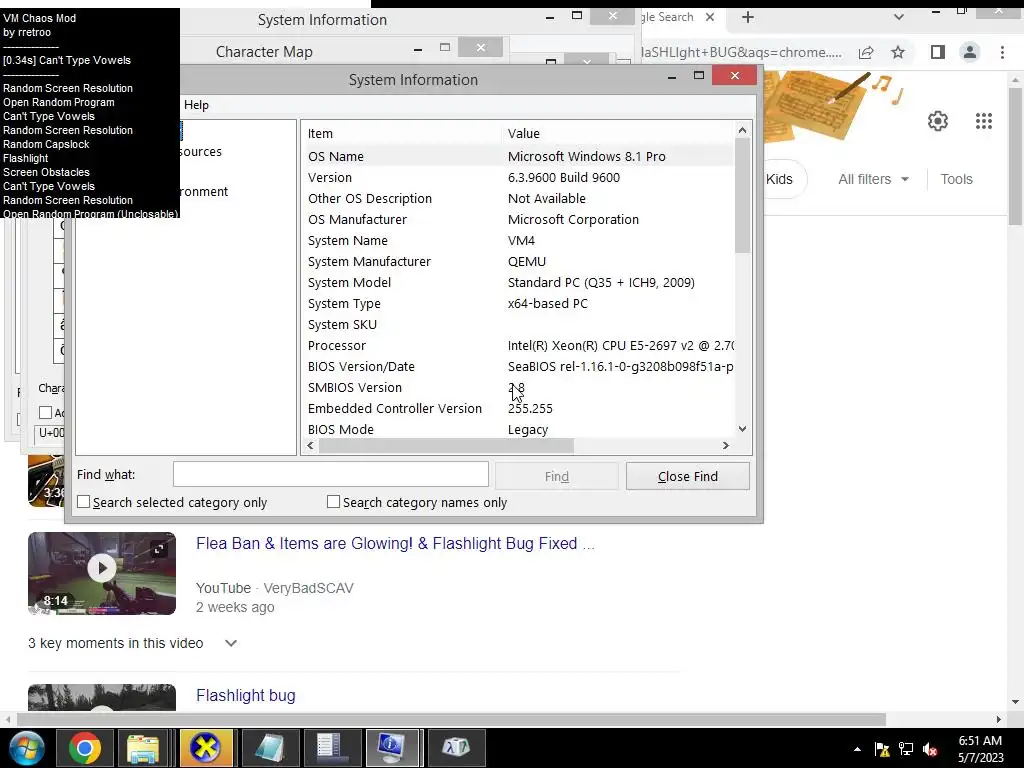Open Chrome profile avatar
1024x768 pixels.
coord(970,52)
